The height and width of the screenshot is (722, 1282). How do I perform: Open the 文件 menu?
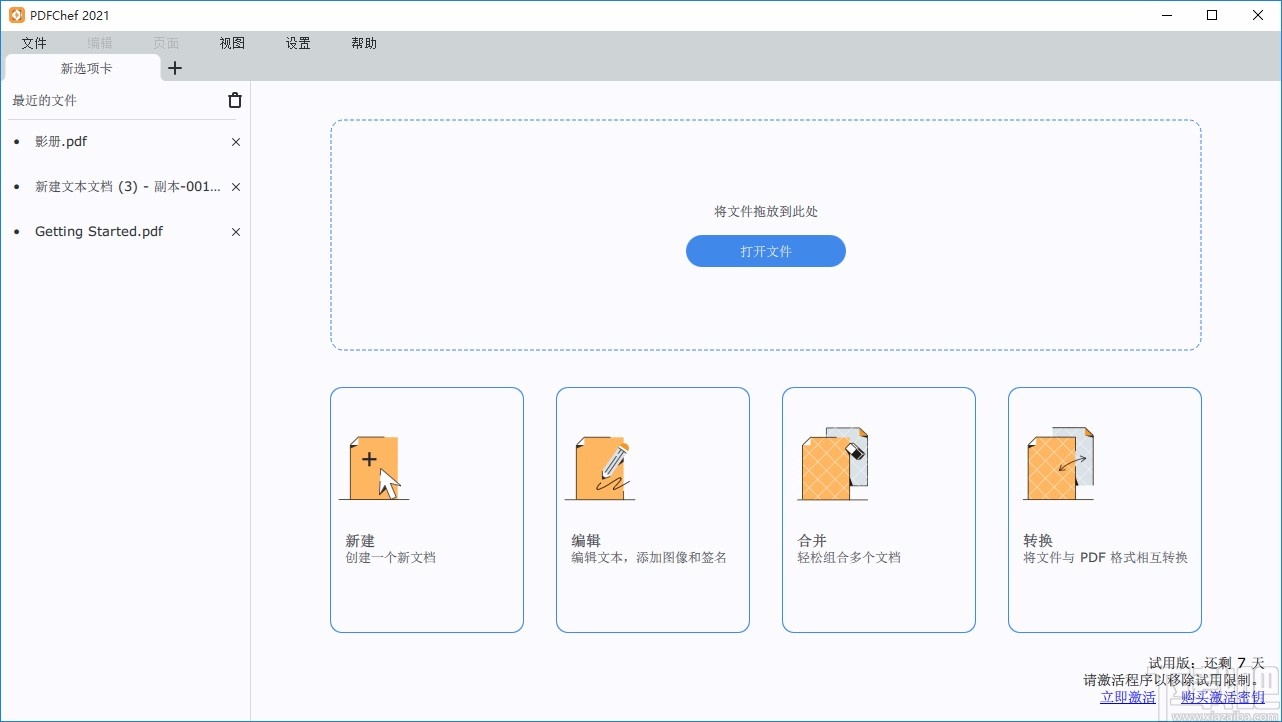(33, 43)
